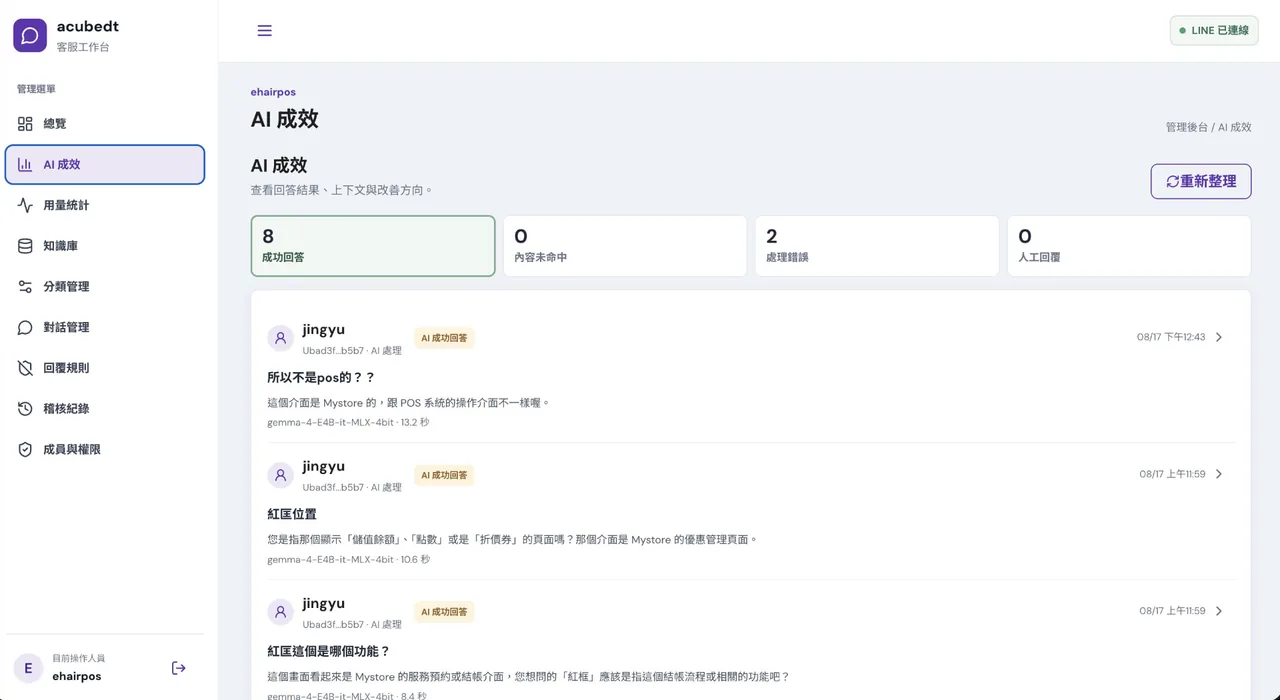This screenshot has width=1280, height=700.
Task: Click the 成員與權限 shield check icon
Action: (25, 450)
